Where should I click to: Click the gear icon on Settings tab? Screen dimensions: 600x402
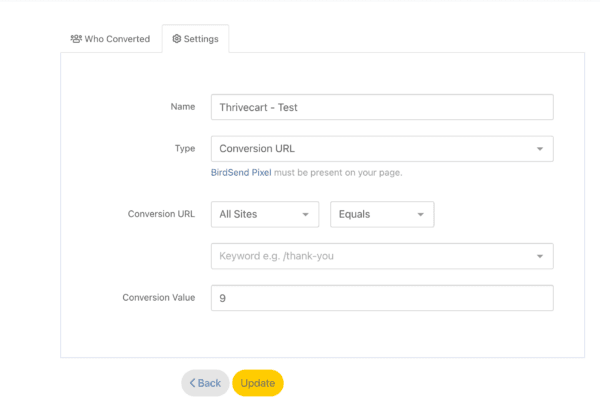click(x=177, y=39)
